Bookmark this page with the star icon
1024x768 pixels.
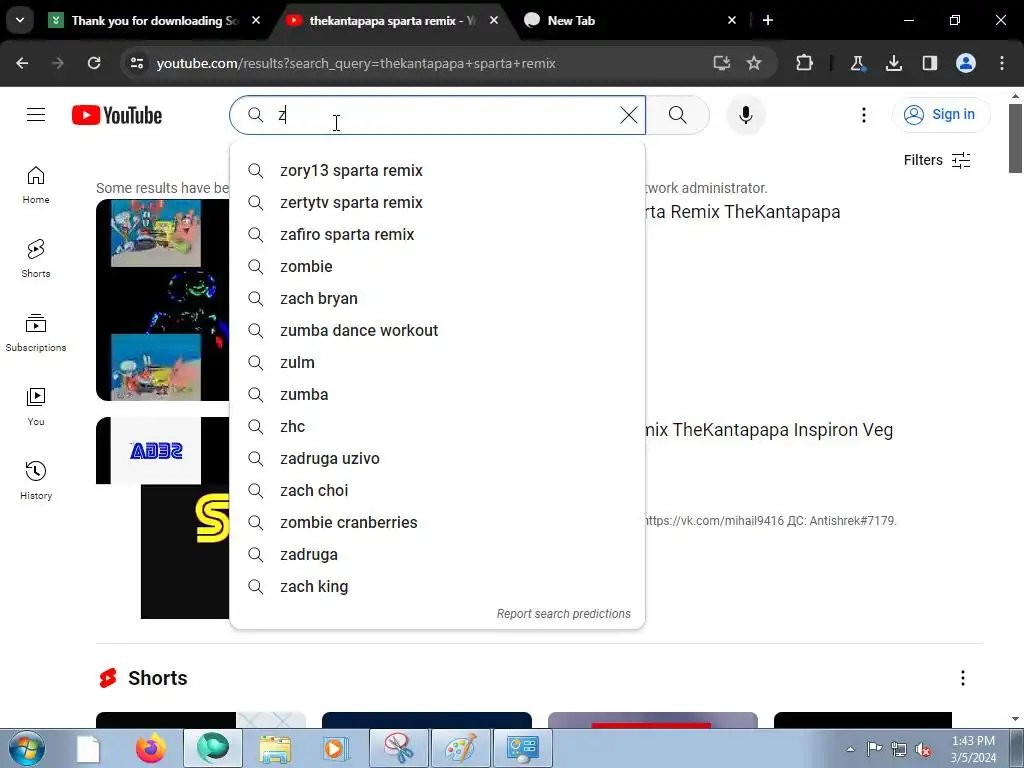tap(754, 63)
